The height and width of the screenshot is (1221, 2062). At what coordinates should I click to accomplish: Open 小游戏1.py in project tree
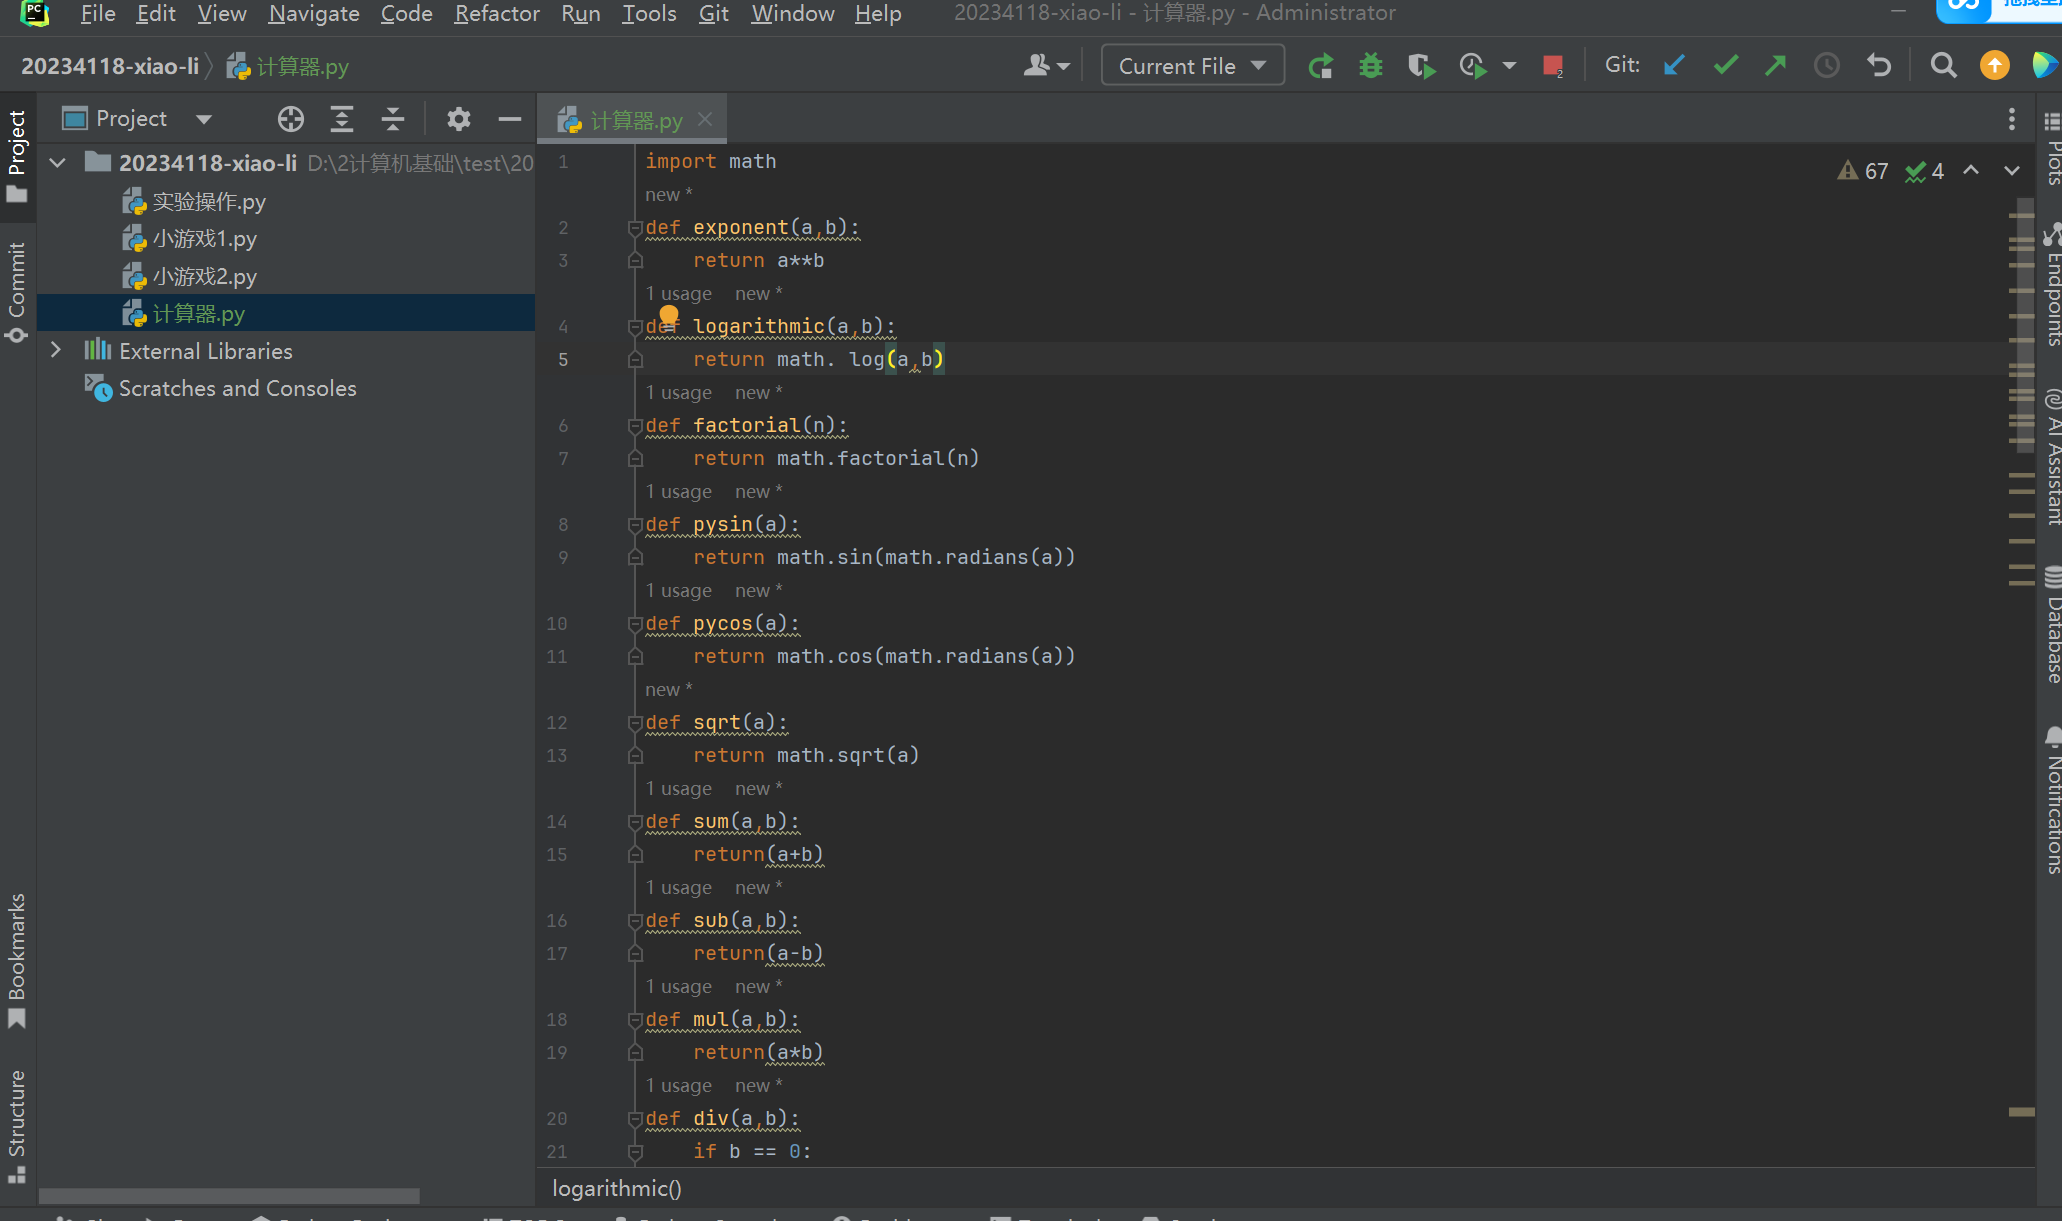click(204, 239)
